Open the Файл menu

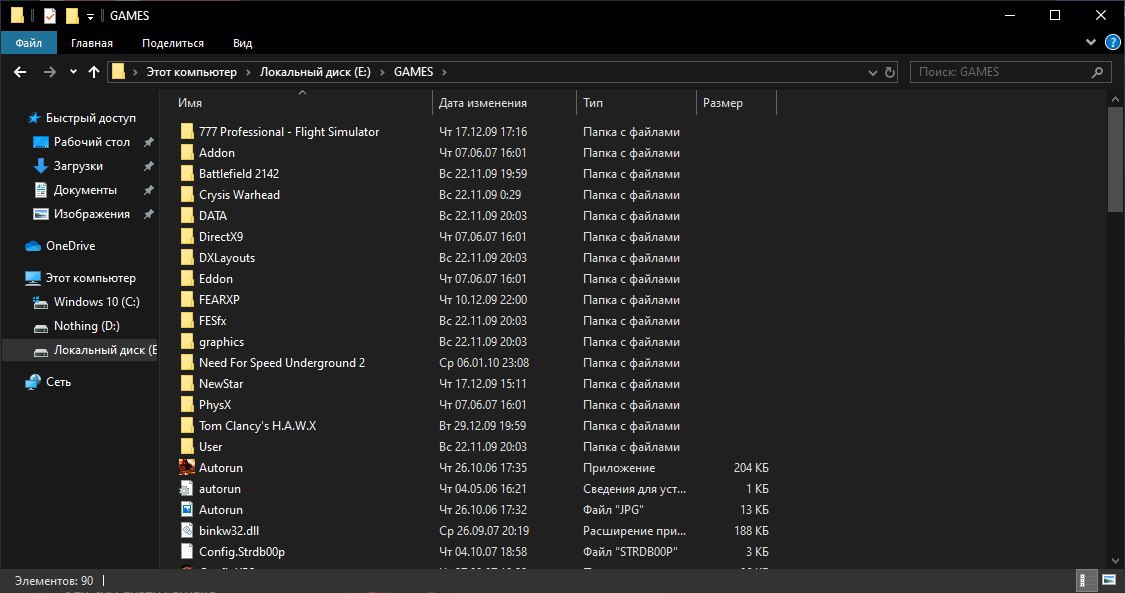tap(29, 43)
